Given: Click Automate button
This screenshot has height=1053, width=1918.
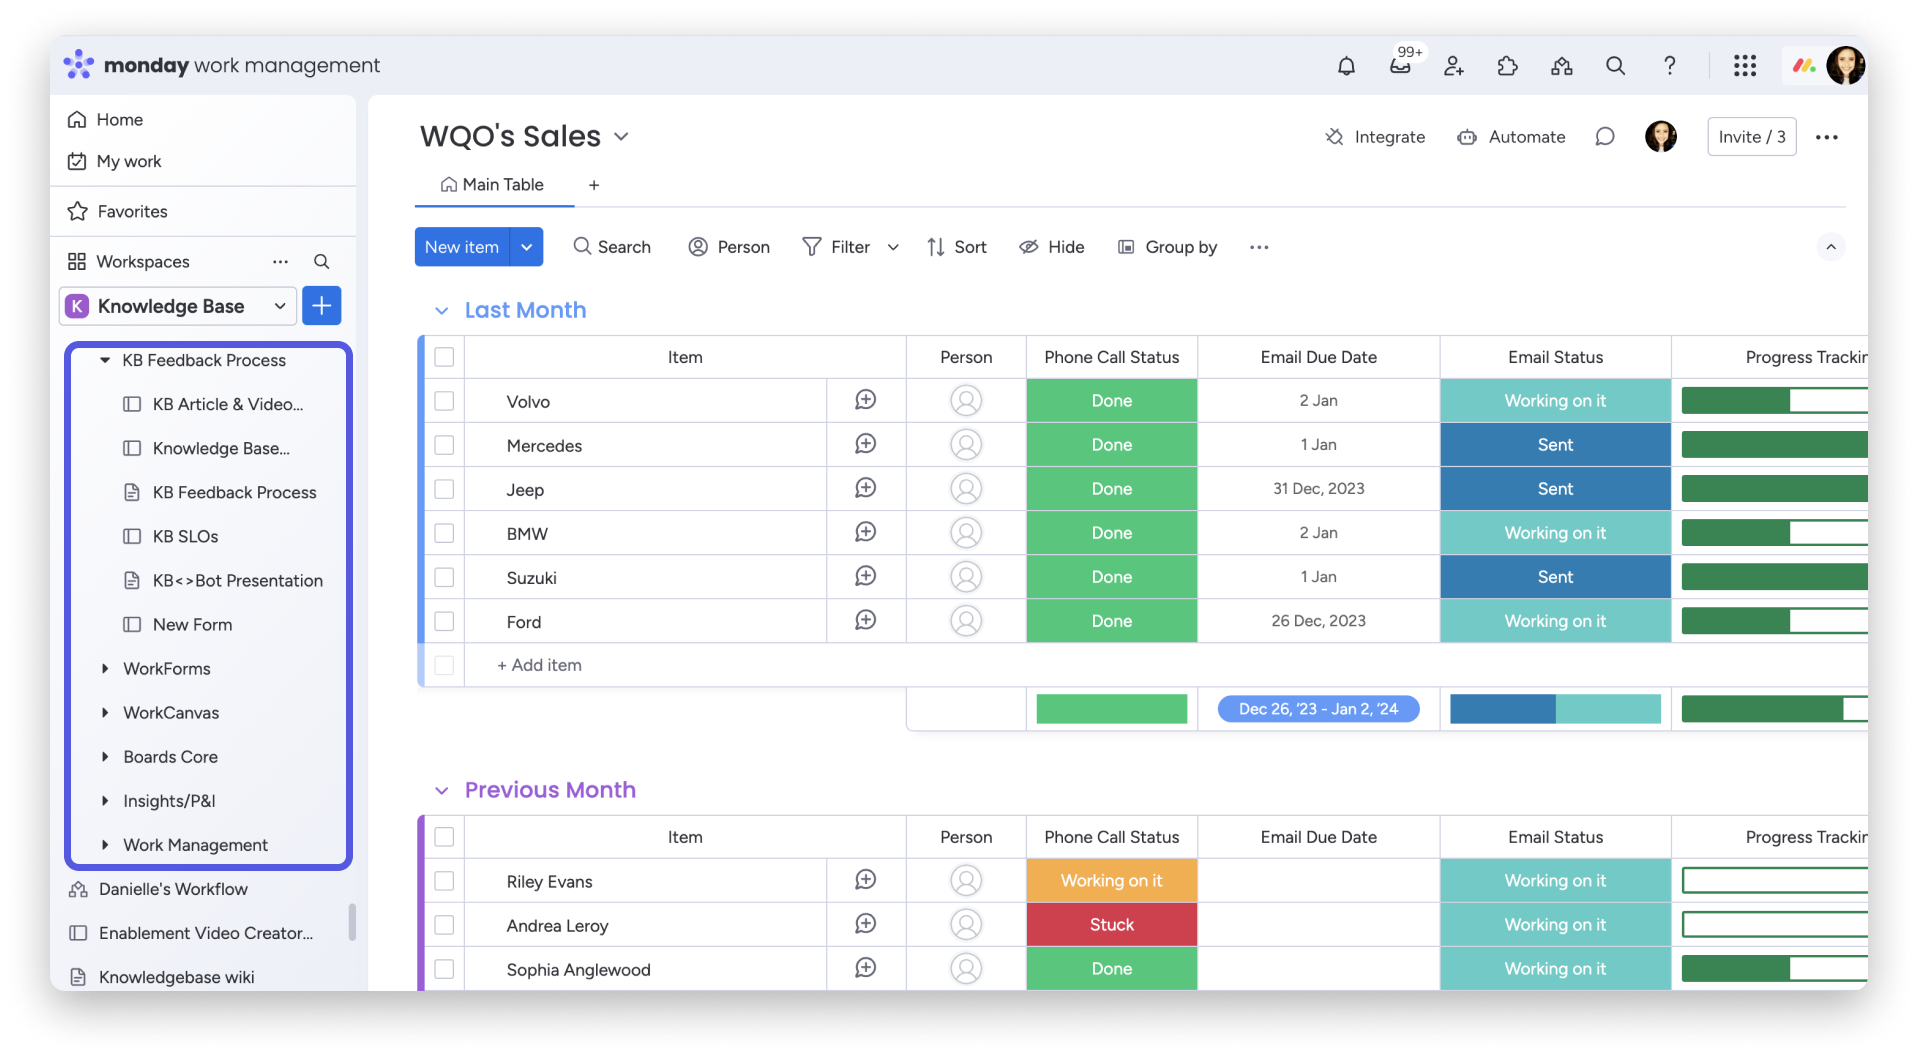Looking at the screenshot, I should click(1511, 137).
